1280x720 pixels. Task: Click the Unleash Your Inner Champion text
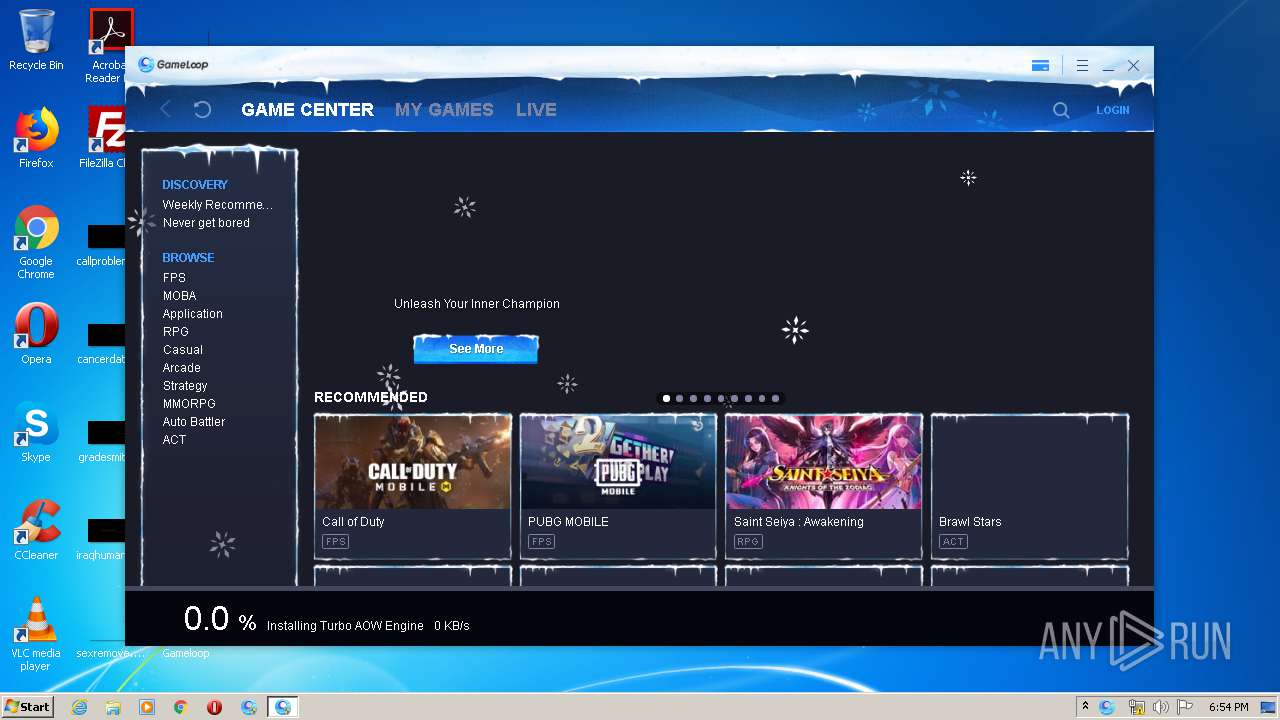coord(477,304)
